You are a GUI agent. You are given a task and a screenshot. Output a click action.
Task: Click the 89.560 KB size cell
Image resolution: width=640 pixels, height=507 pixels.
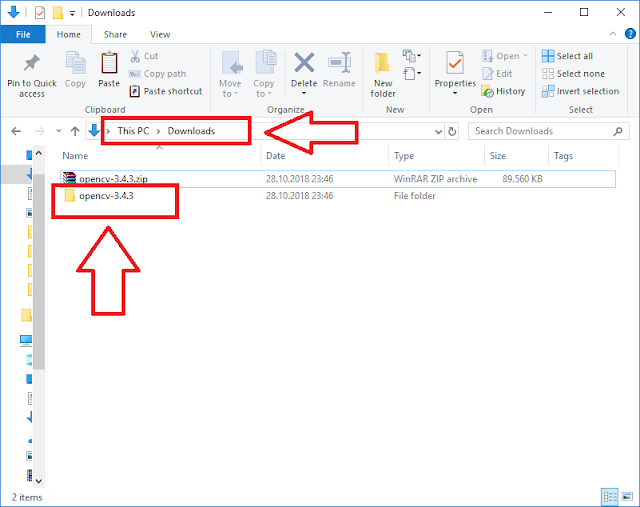pyautogui.click(x=522, y=179)
